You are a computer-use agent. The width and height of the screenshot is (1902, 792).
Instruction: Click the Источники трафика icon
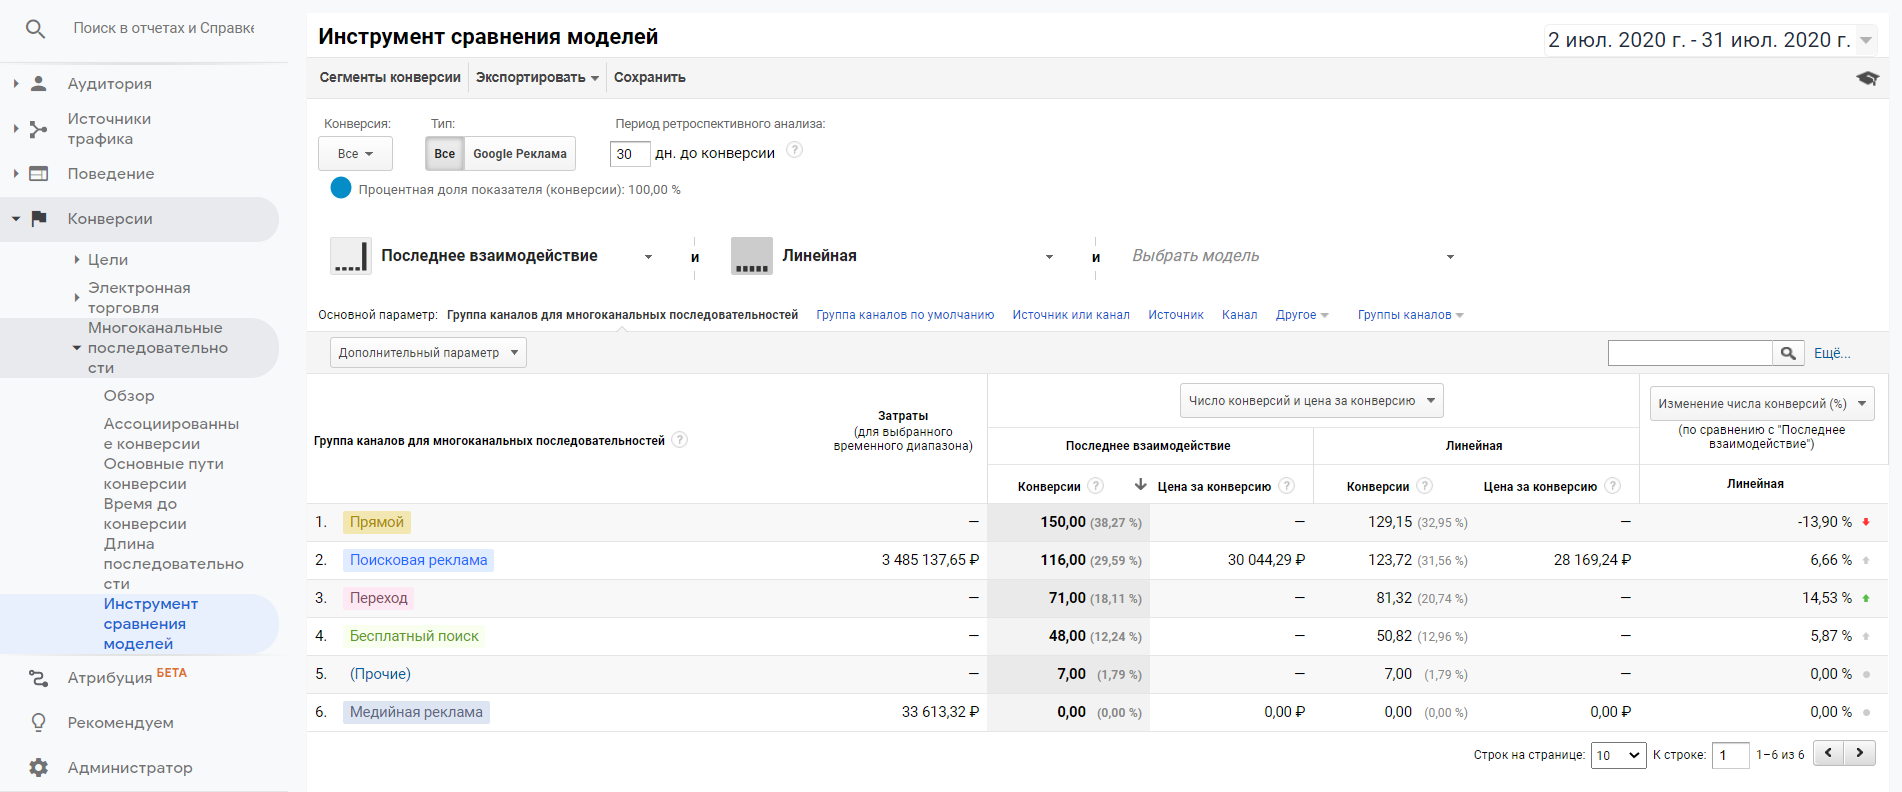point(39,129)
